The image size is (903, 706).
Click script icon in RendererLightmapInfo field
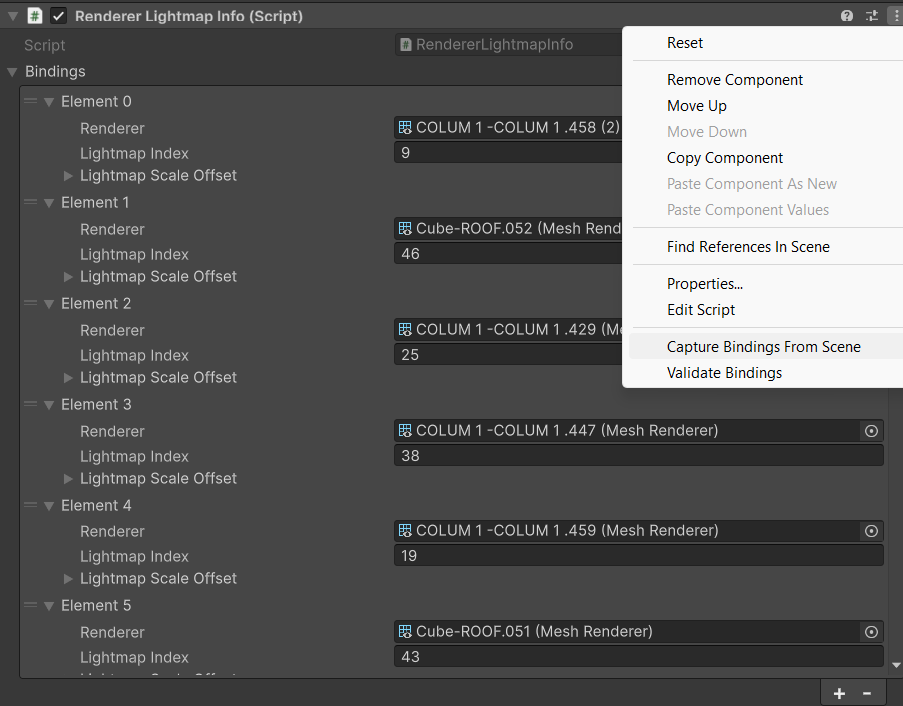tap(406, 44)
